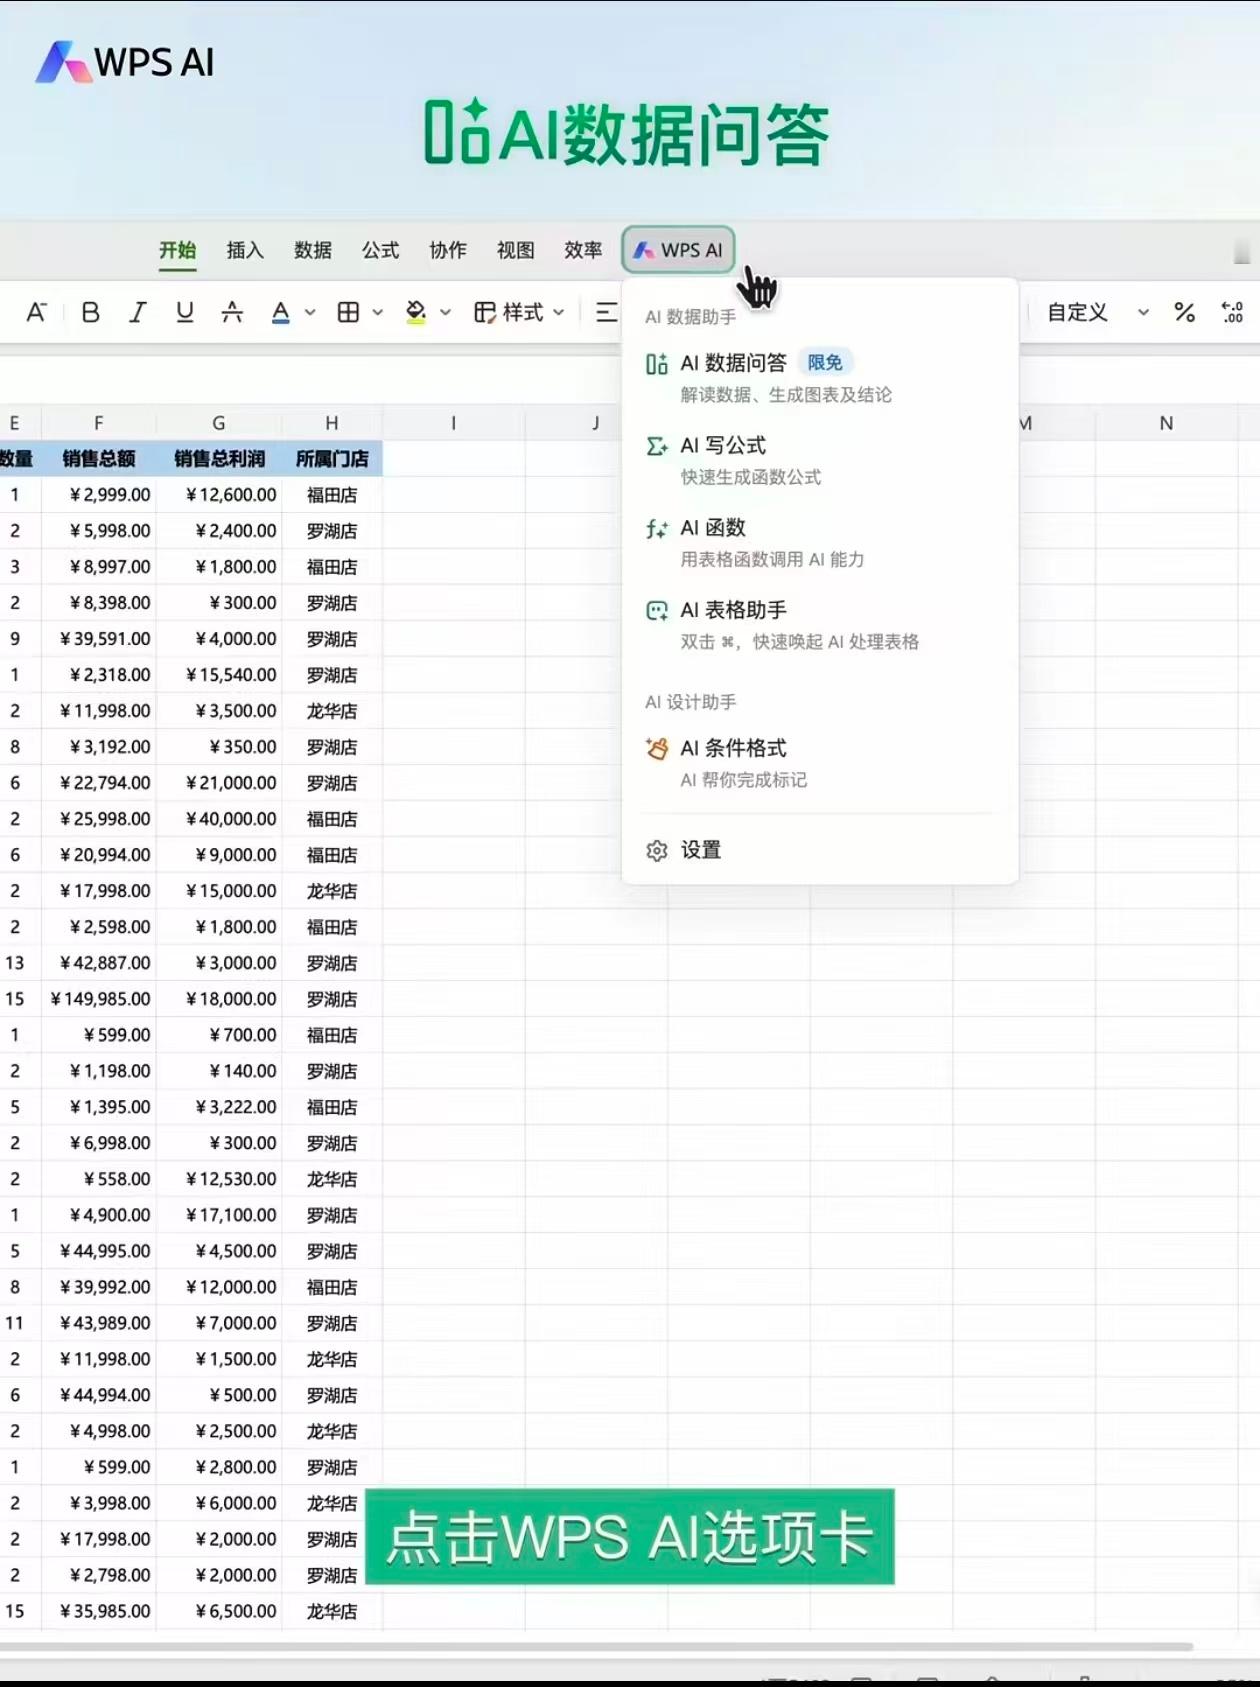Click the 限免 badge

(x=825, y=362)
